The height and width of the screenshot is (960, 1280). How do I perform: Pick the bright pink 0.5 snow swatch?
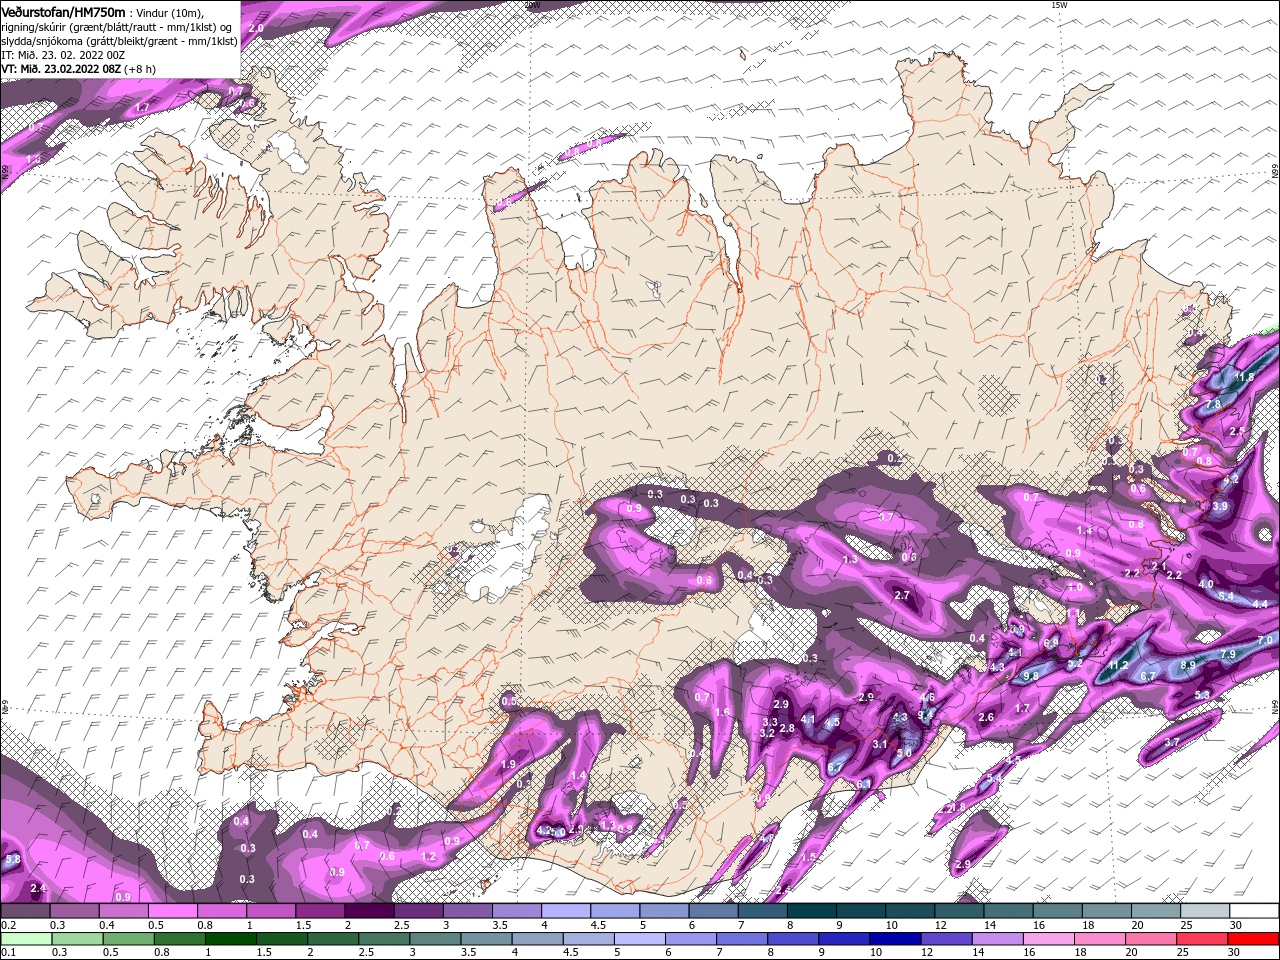click(x=172, y=911)
